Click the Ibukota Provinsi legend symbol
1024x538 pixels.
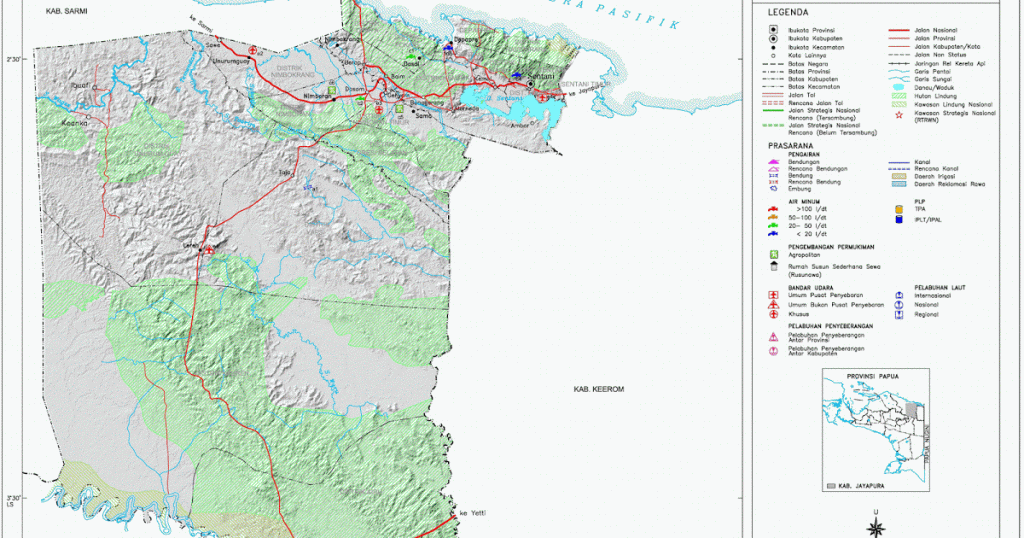tap(774, 30)
